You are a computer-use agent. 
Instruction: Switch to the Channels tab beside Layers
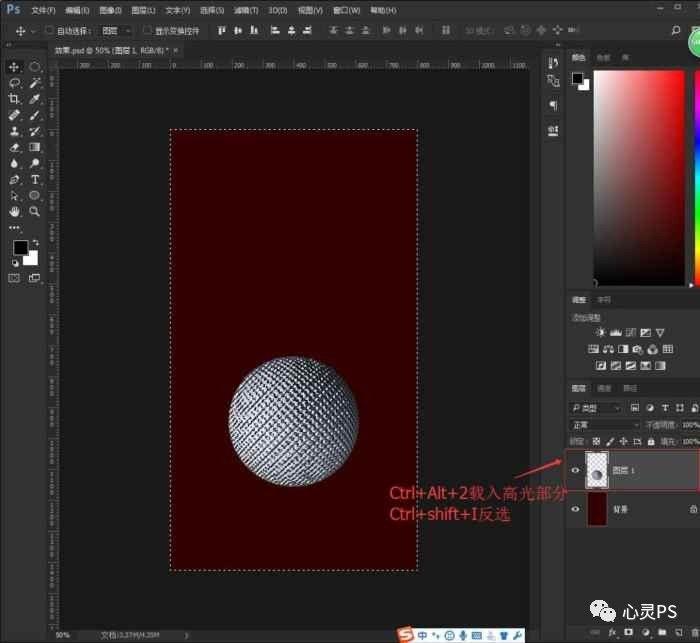(604, 388)
